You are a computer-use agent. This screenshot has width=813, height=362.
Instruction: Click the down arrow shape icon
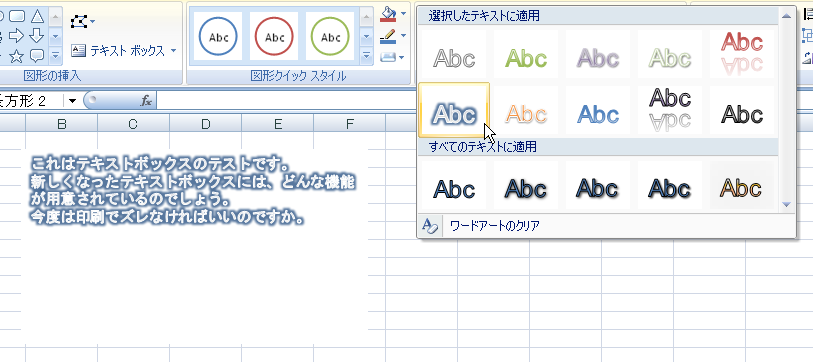[x=36, y=35]
